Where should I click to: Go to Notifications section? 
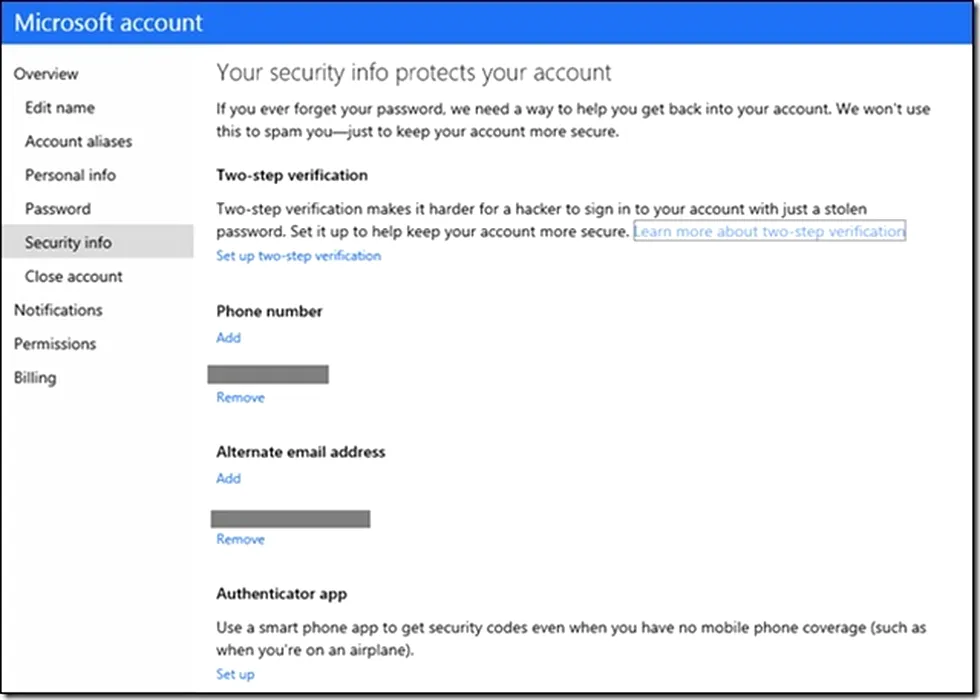click(x=58, y=310)
